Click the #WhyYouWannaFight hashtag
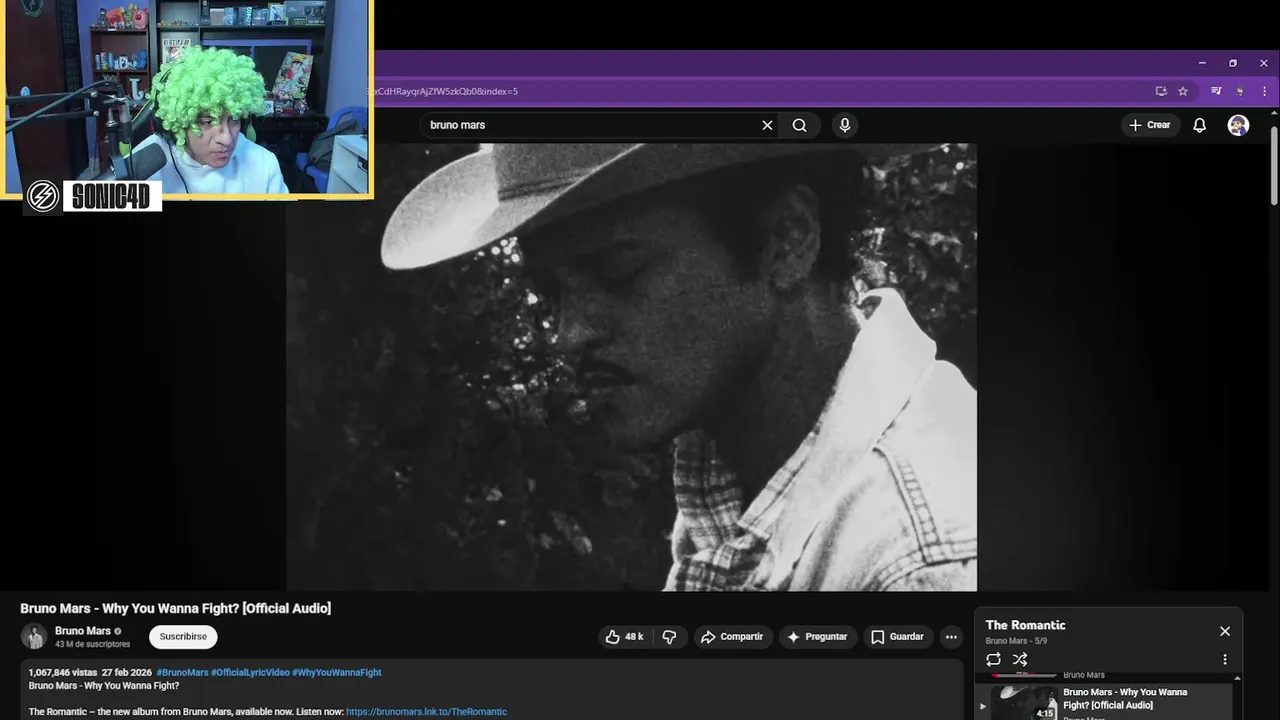 pyautogui.click(x=337, y=673)
